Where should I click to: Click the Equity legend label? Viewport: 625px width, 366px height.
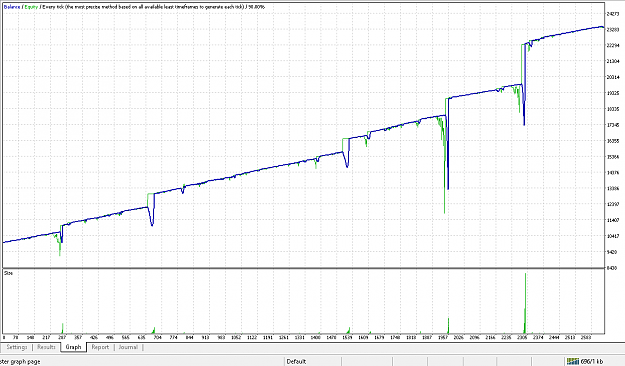point(31,7)
